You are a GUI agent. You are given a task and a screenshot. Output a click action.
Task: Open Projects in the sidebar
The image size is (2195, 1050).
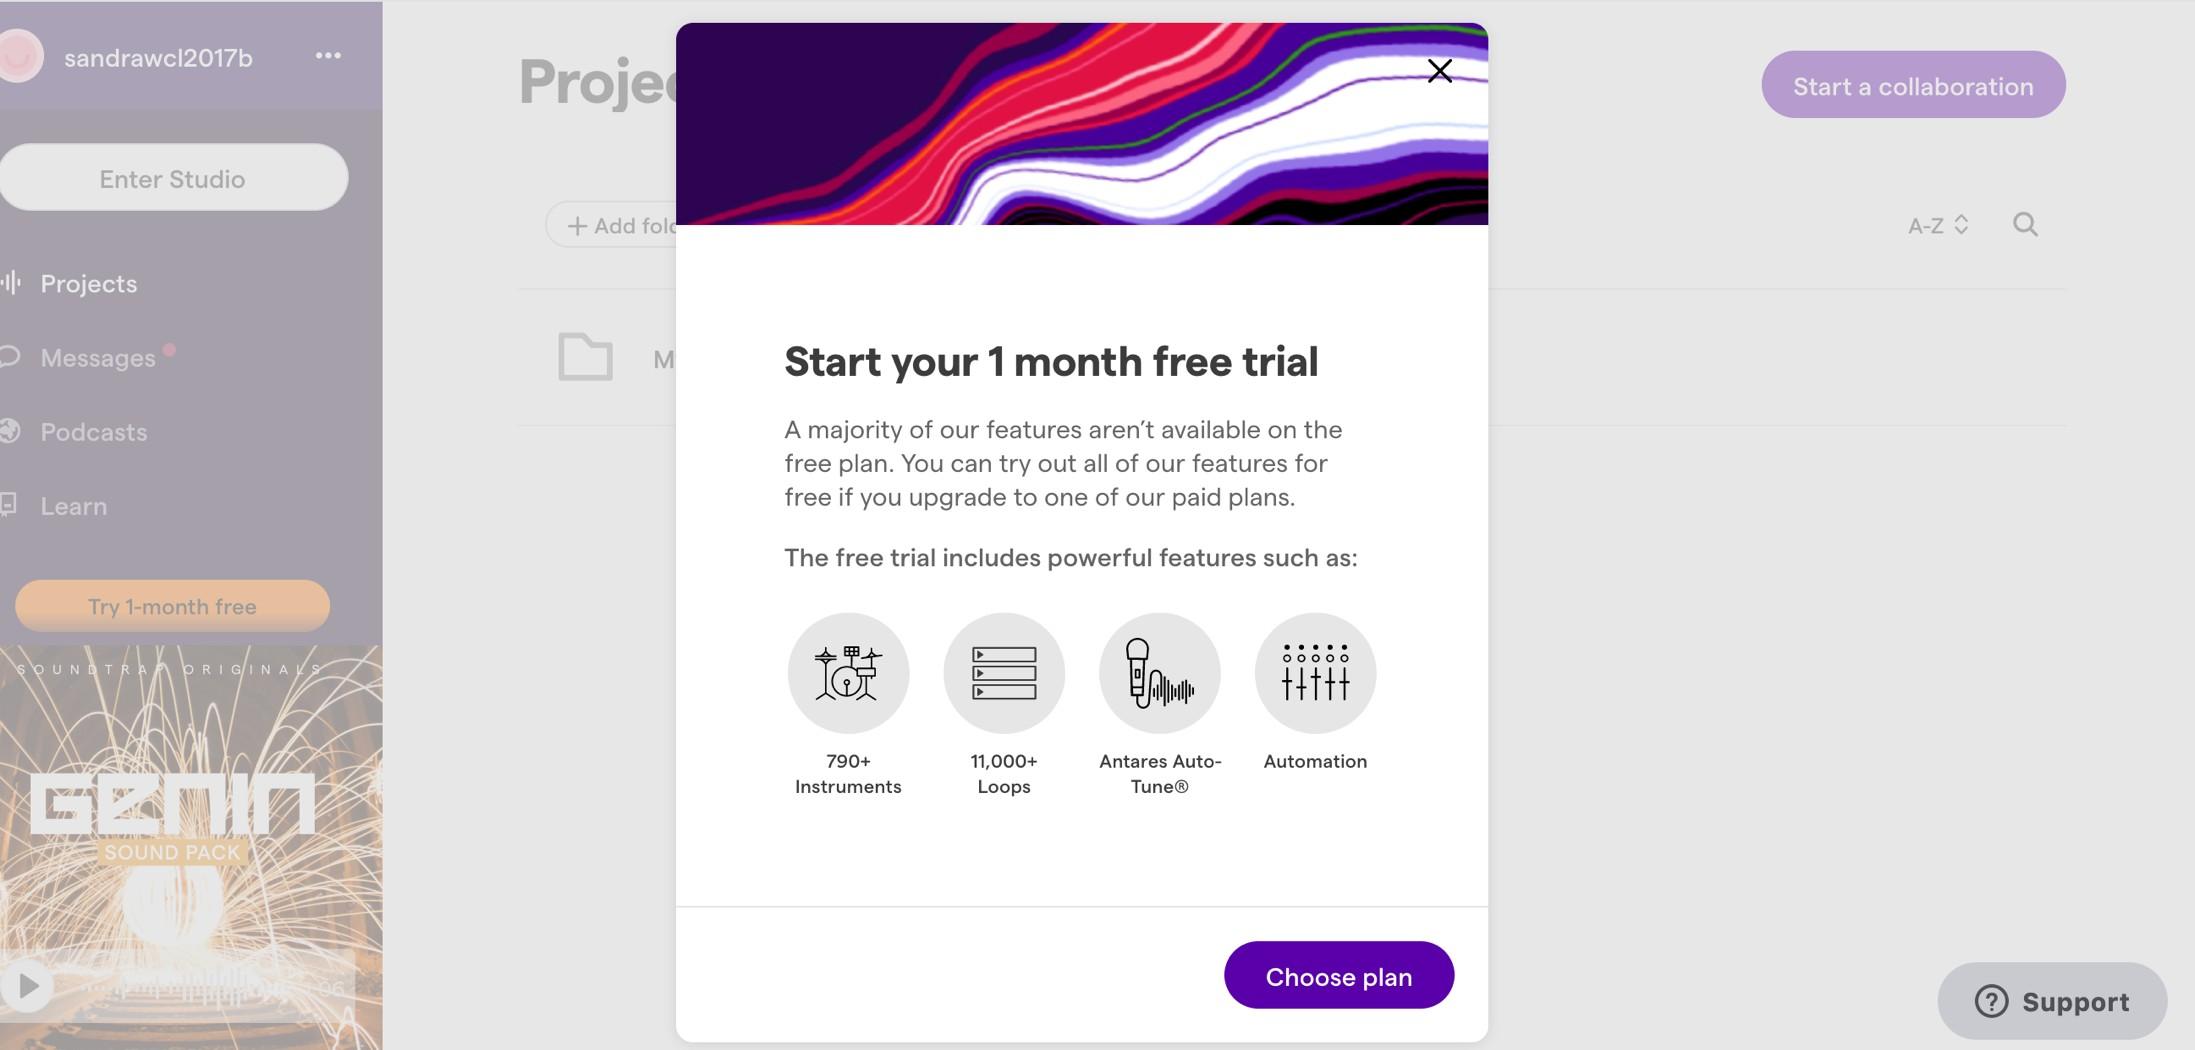pos(88,284)
